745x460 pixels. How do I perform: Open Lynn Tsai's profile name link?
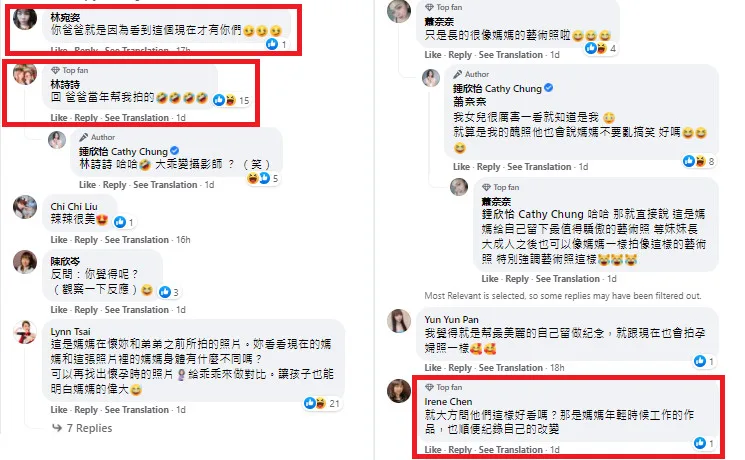(x=70, y=331)
